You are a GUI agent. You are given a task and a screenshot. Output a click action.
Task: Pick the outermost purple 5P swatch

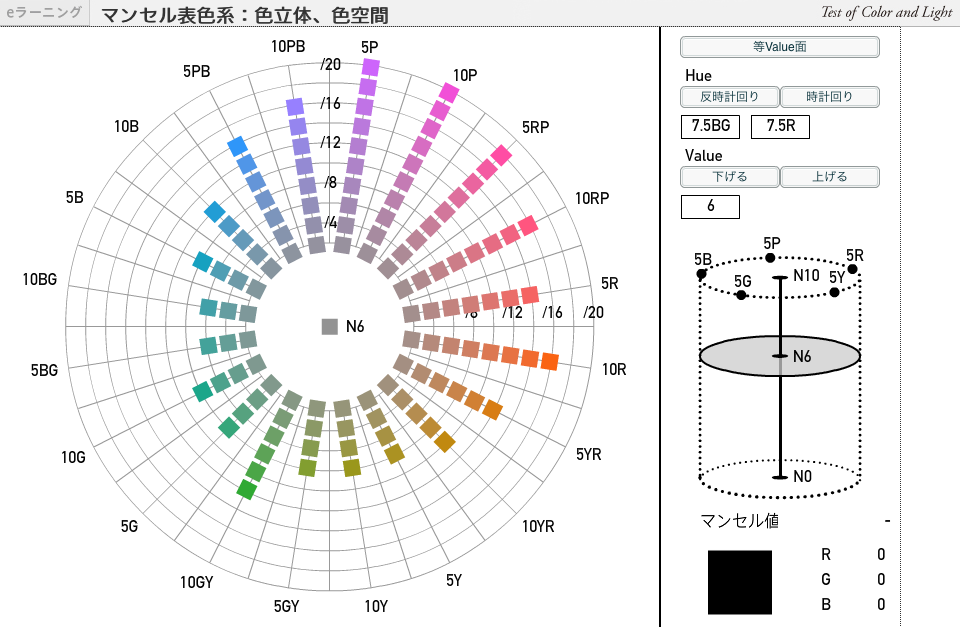370,67
